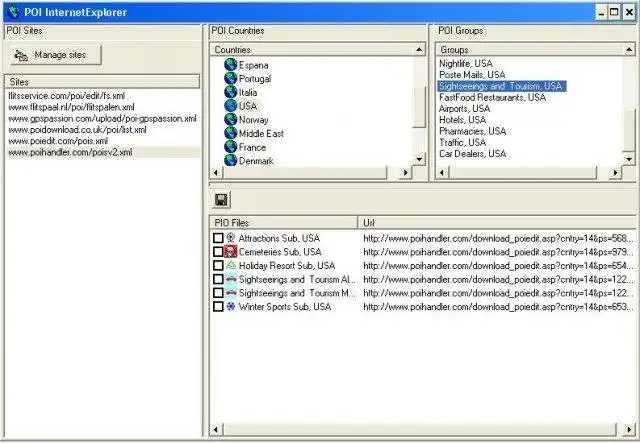The height and width of the screenshot is (443, 640).
Task: Click the globe icon beside Italia
Action: click(231, 92)
